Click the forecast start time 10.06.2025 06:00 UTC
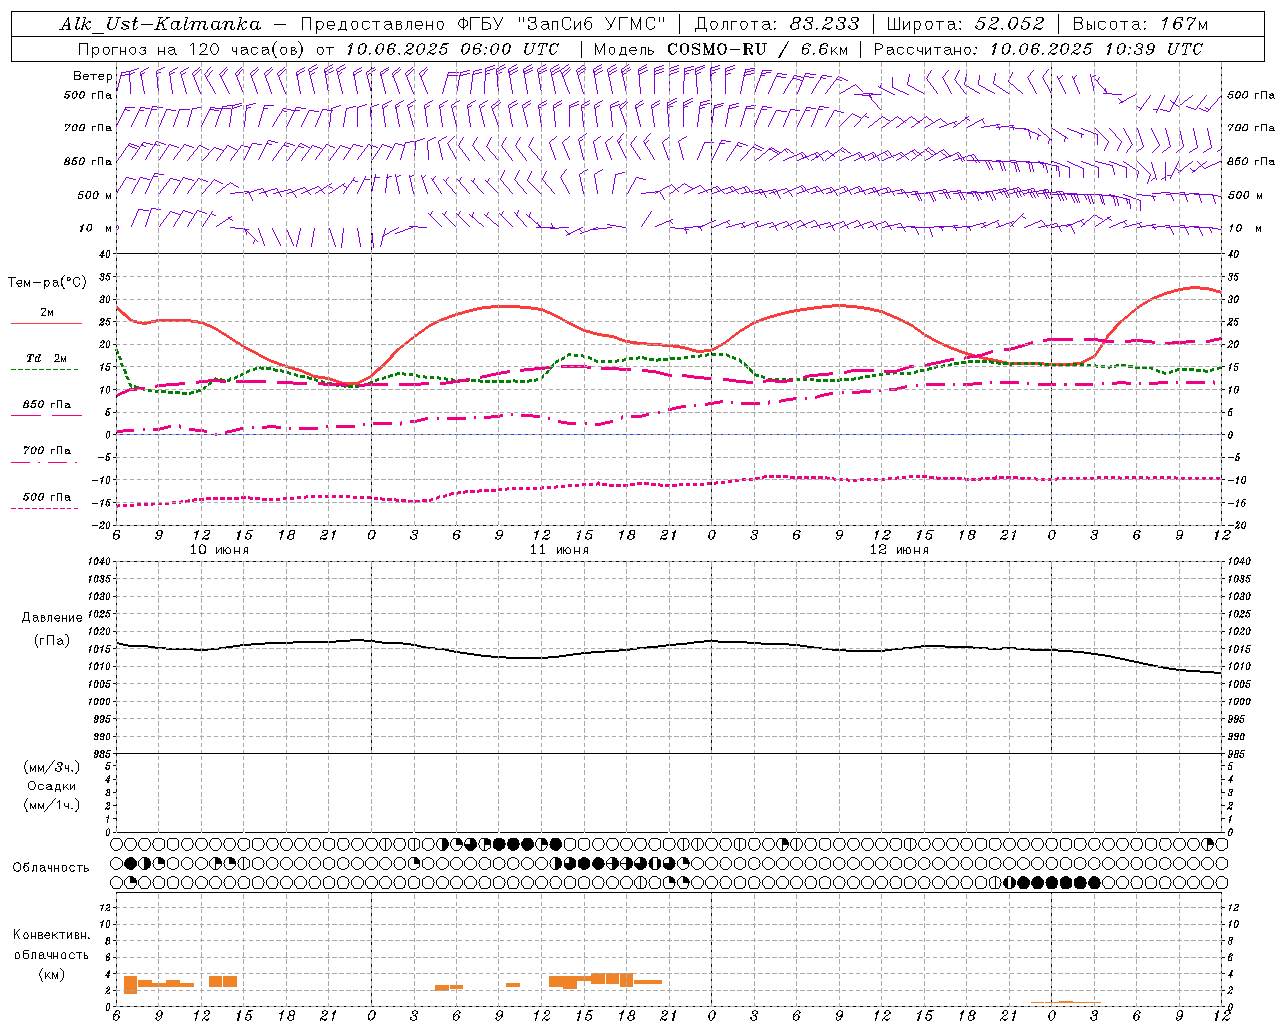This screenshot has width=1280, height=1024. coord(452,49)
